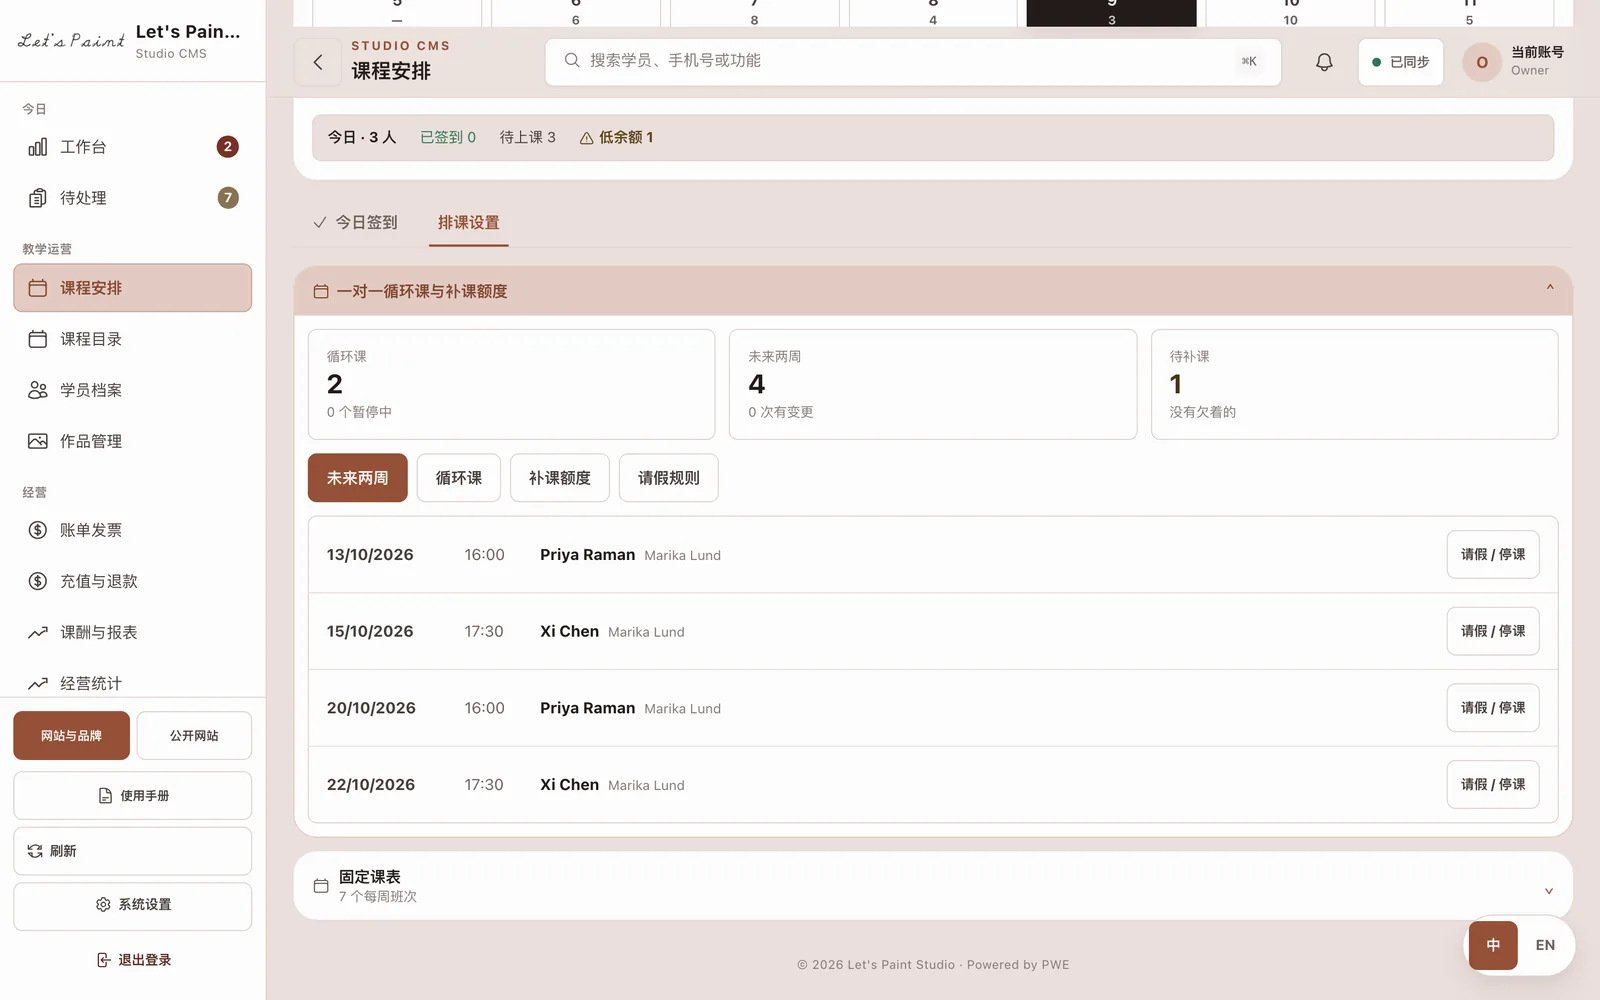1600x1000 pixels.
Task: Click 请假 / 停课 for 15/10/2026 Xi Chen
Action: point(1493,631)
